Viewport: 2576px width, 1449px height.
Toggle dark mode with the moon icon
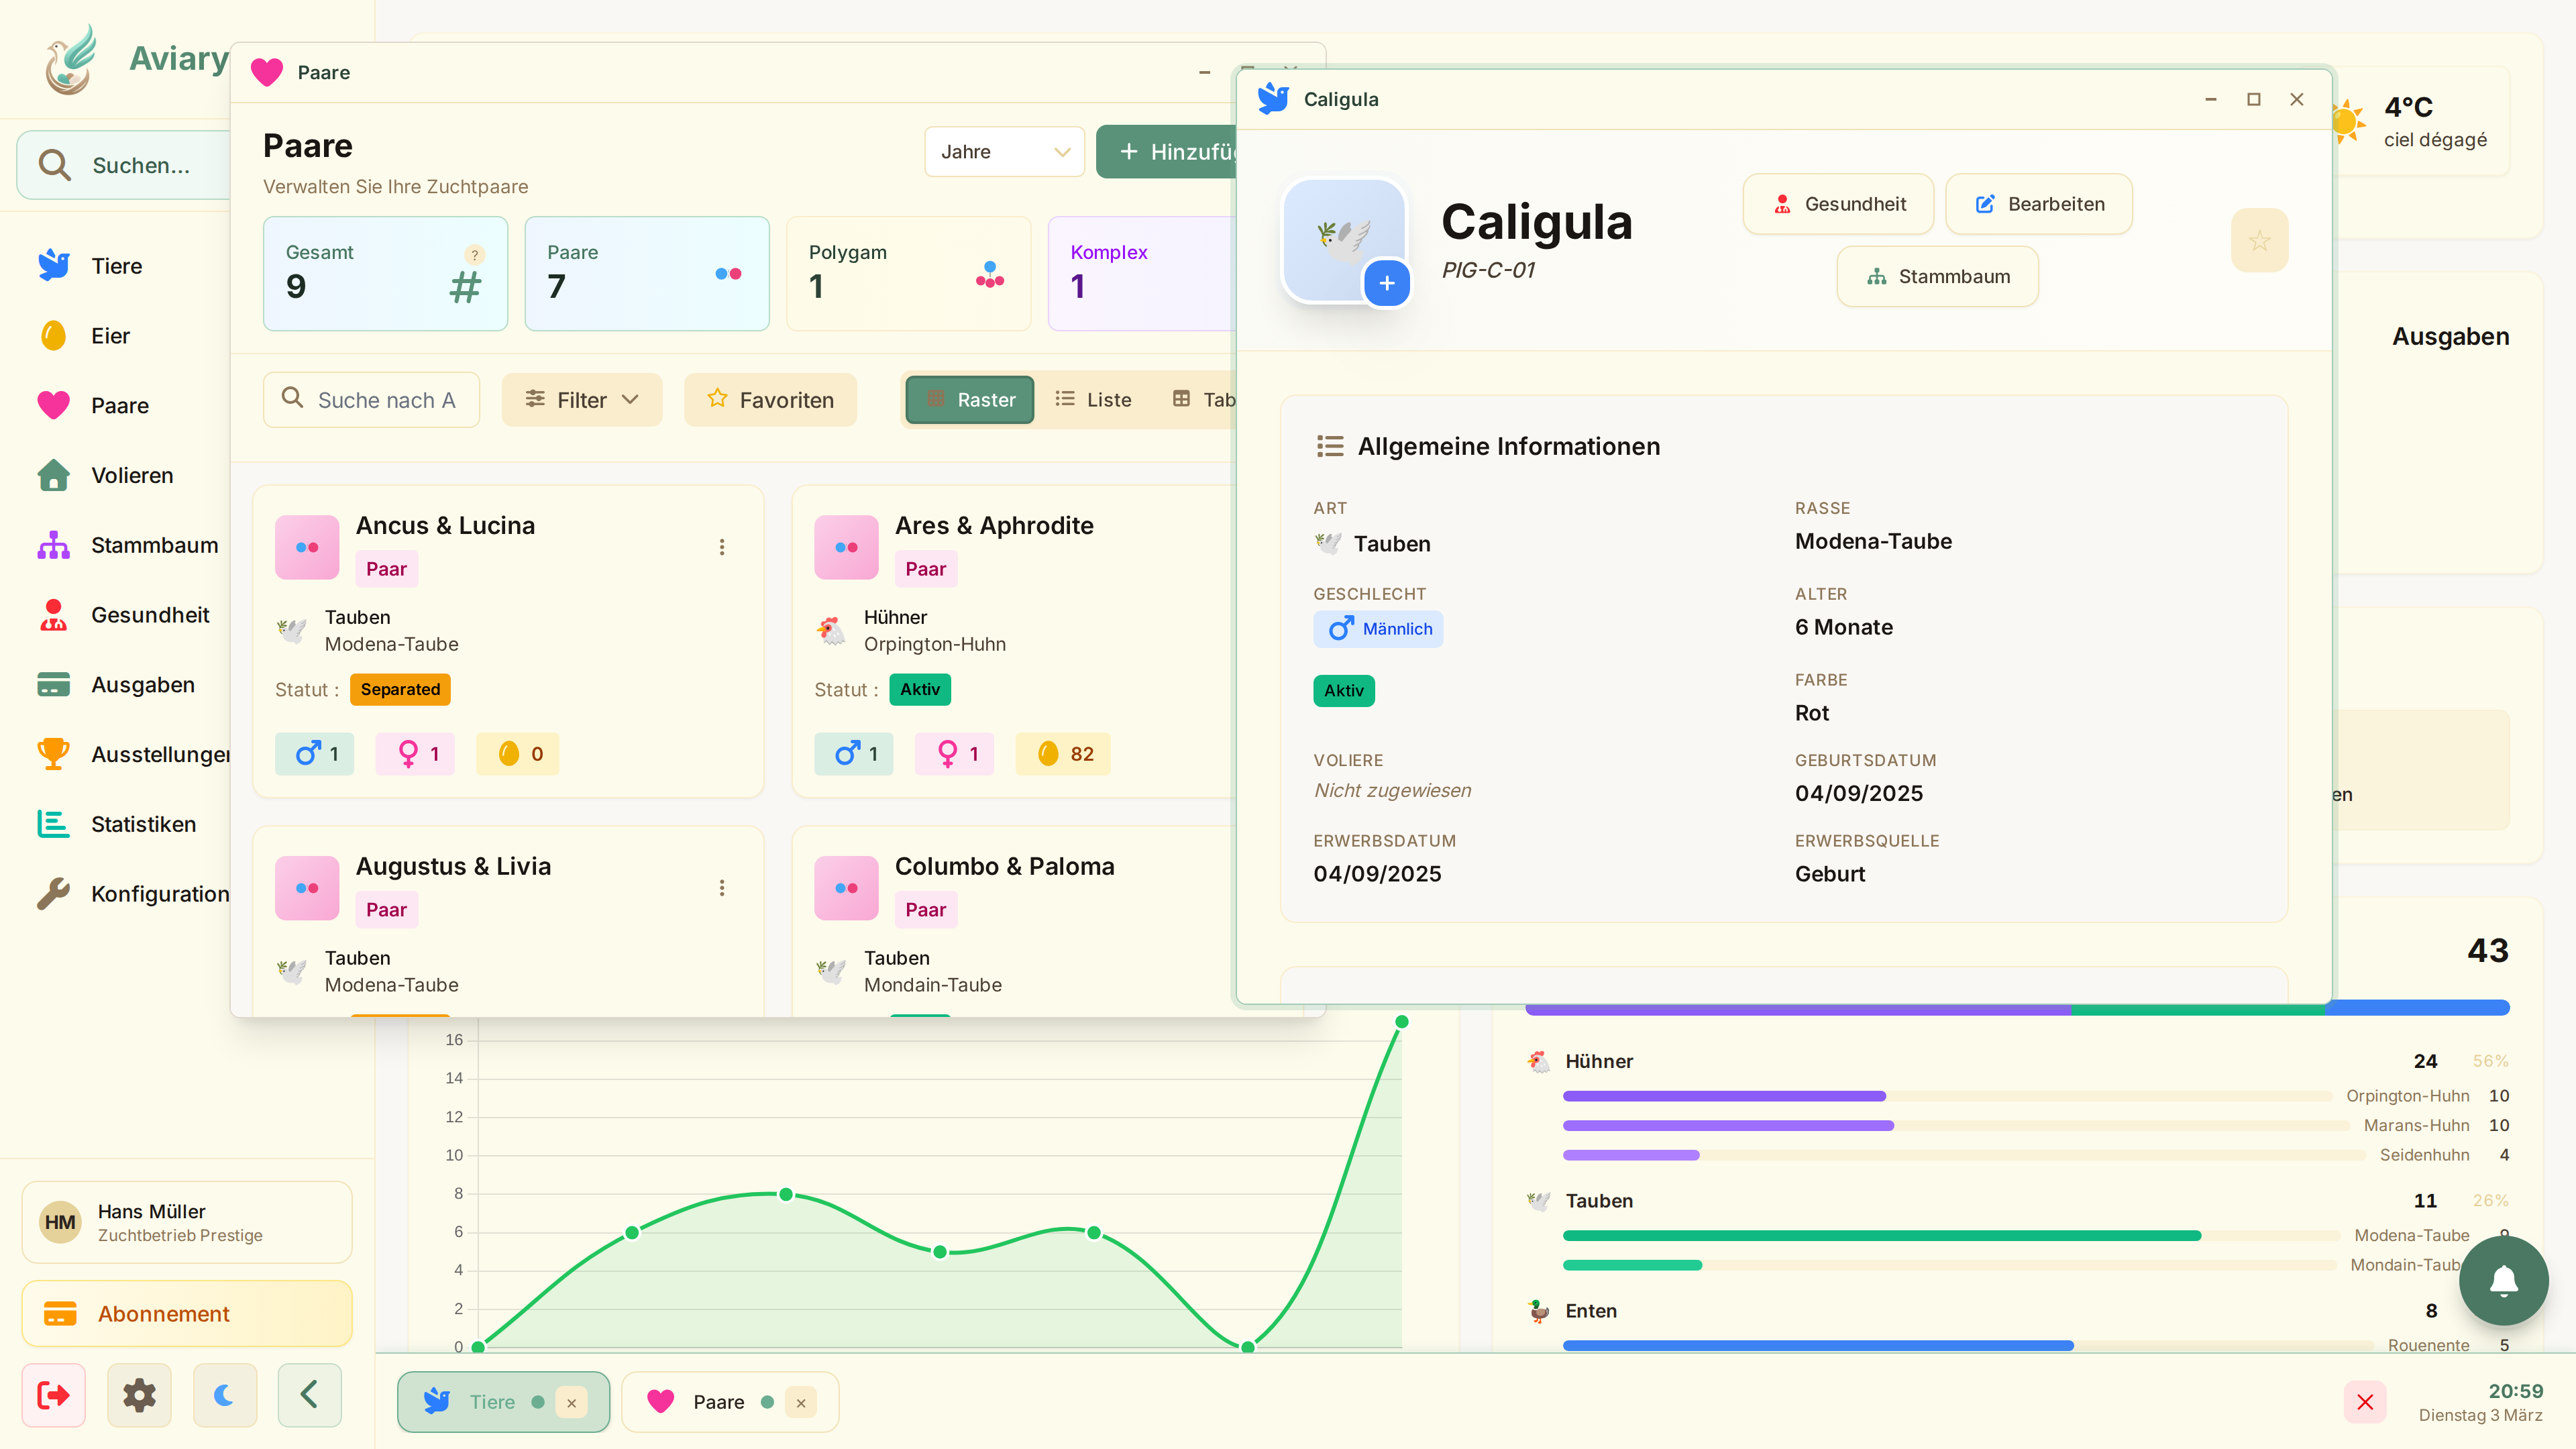click(x=224, y=1395)
